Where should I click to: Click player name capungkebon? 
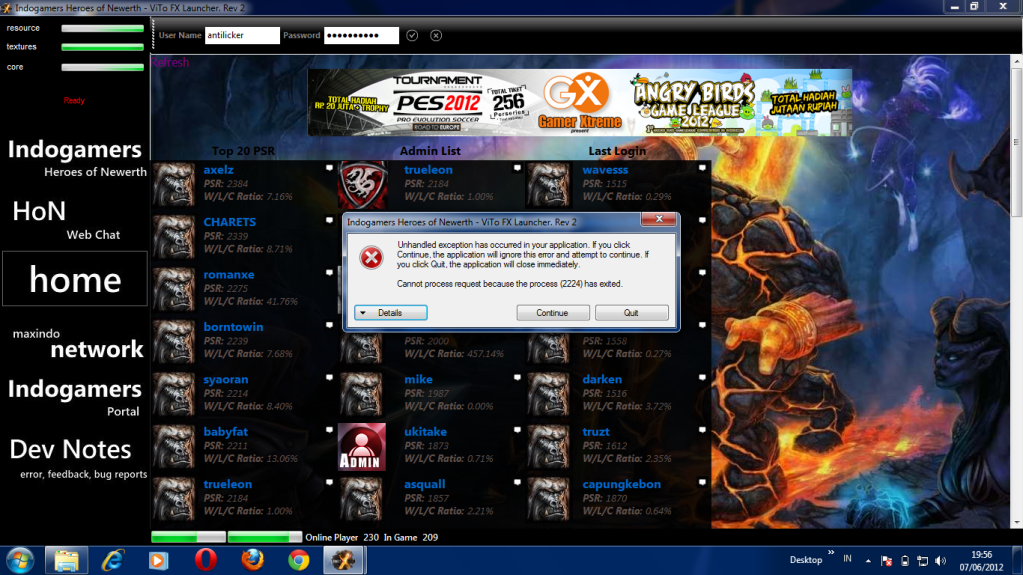click(x=621, y=484)
